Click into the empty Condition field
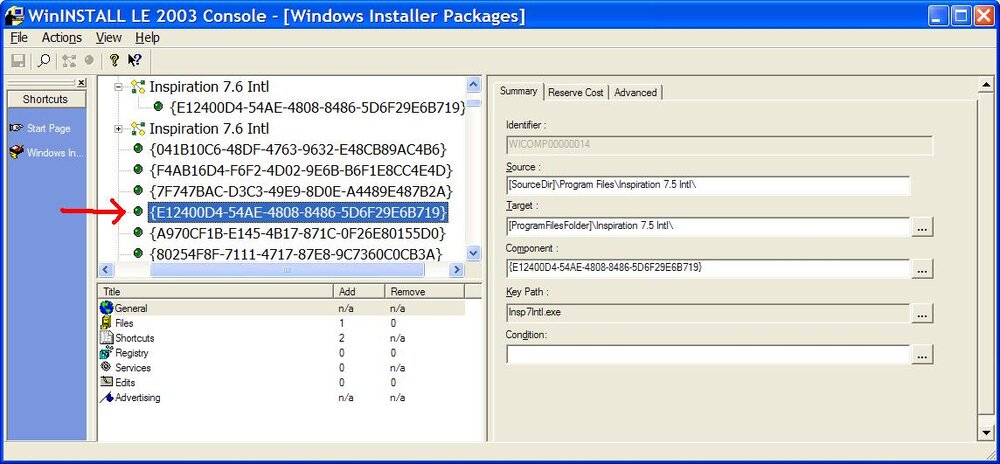Image resolution: width=1000 pixels, height=464 pixels. coord(708,354)
